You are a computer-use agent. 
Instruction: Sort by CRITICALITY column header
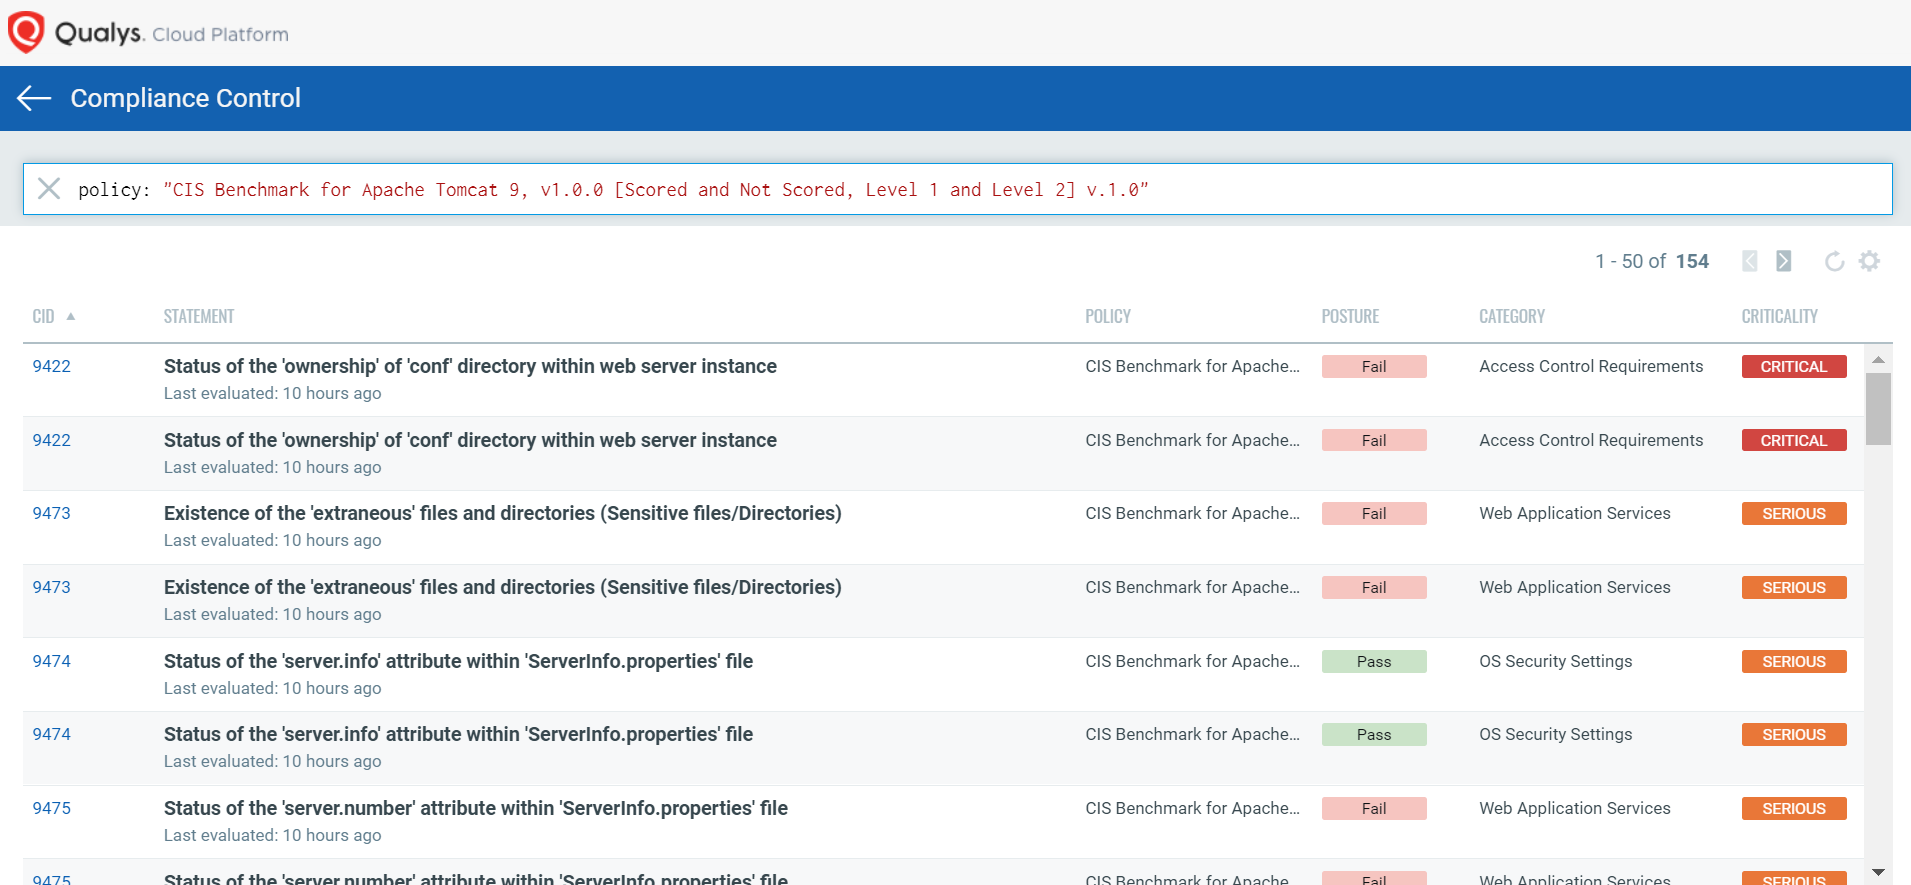[x=1779, y=316]
